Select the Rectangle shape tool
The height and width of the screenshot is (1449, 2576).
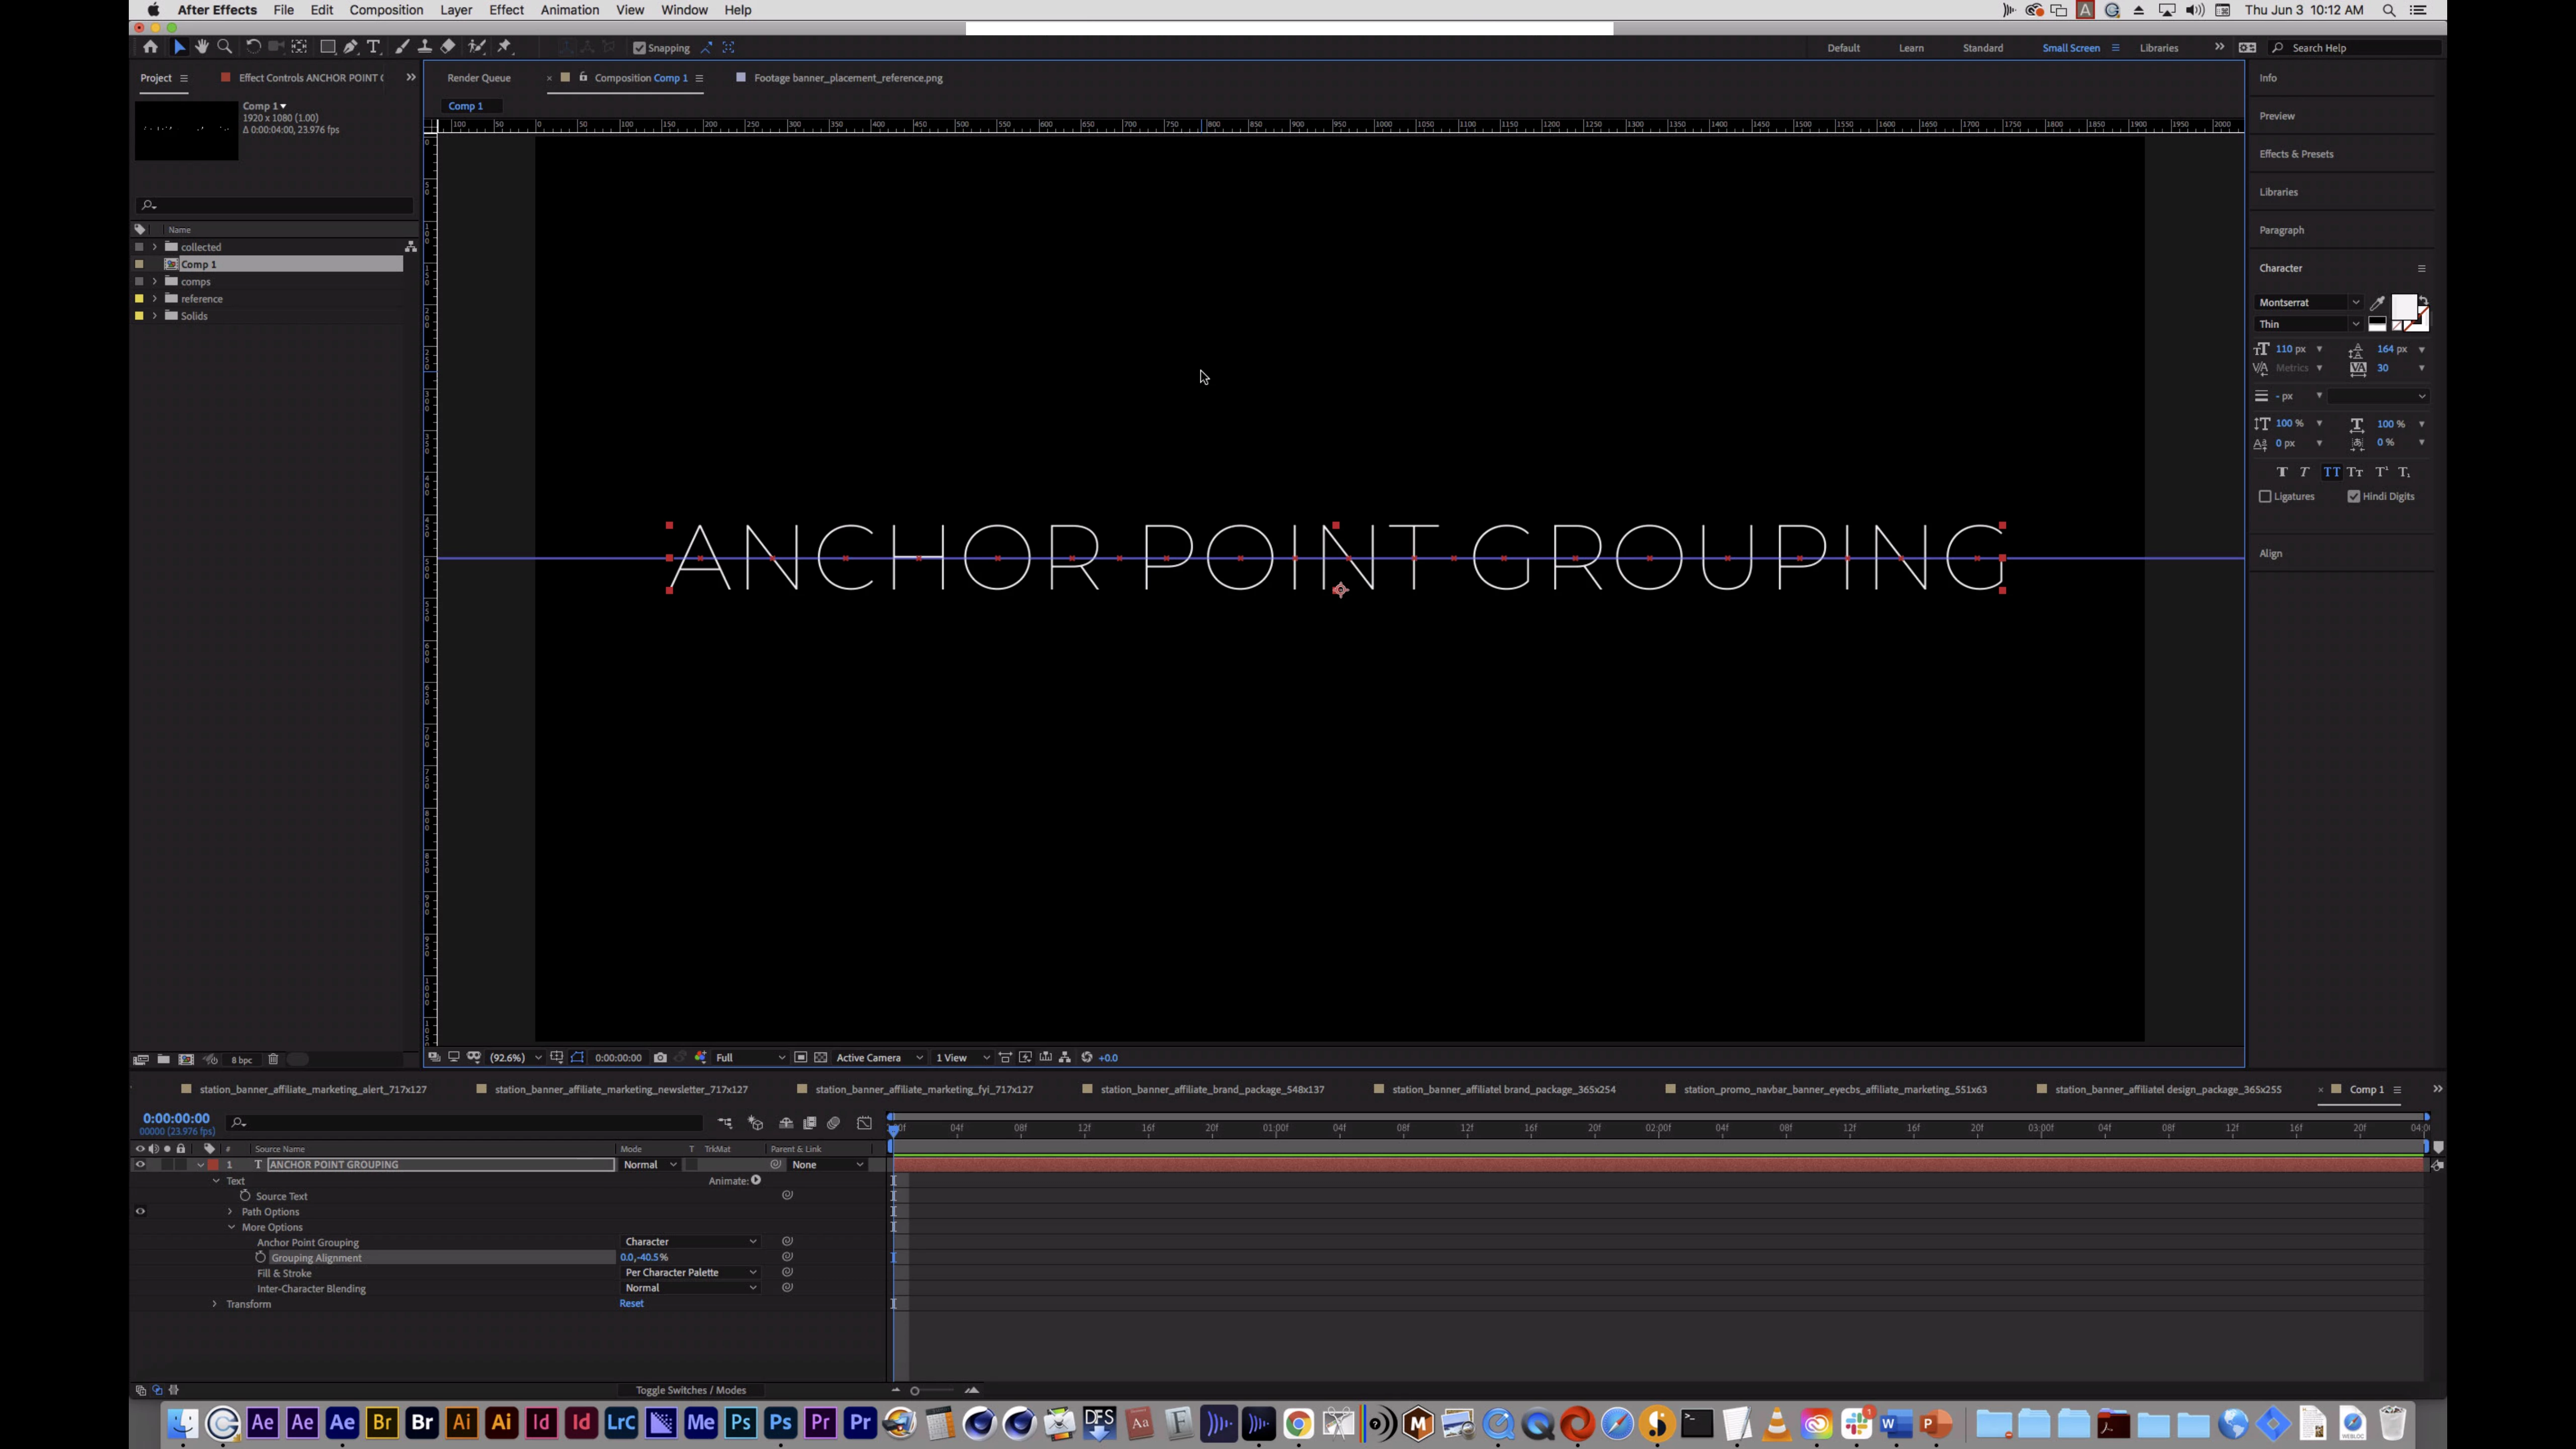(x=327, y=47)
